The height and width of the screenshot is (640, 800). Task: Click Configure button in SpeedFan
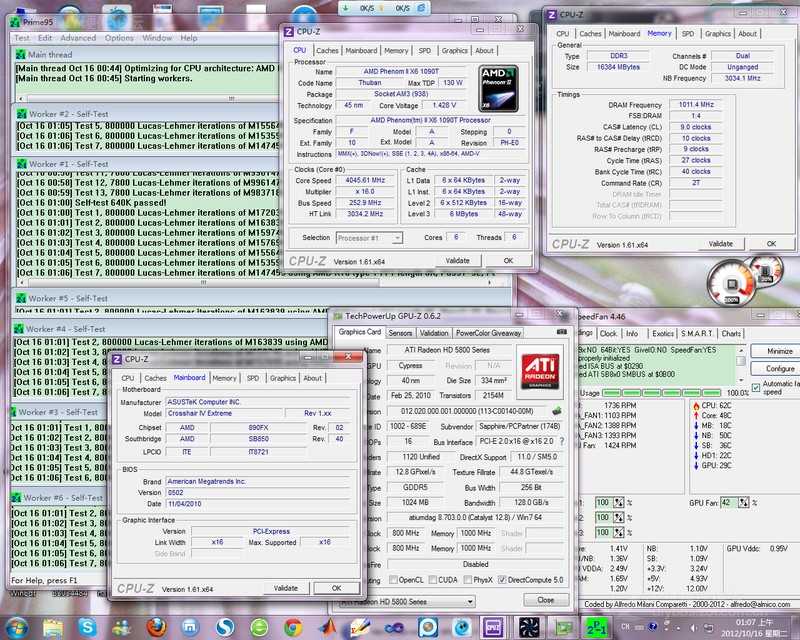(x=780, y=368)
